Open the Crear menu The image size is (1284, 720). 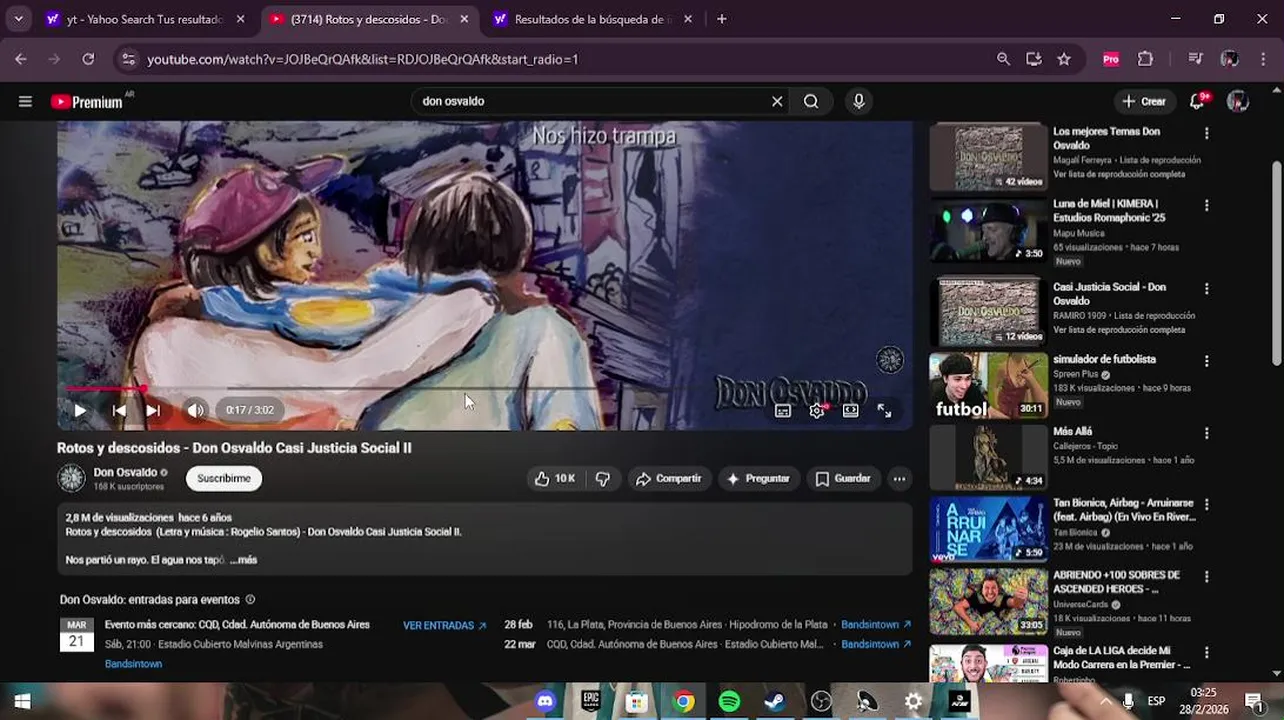(1144, 101)
